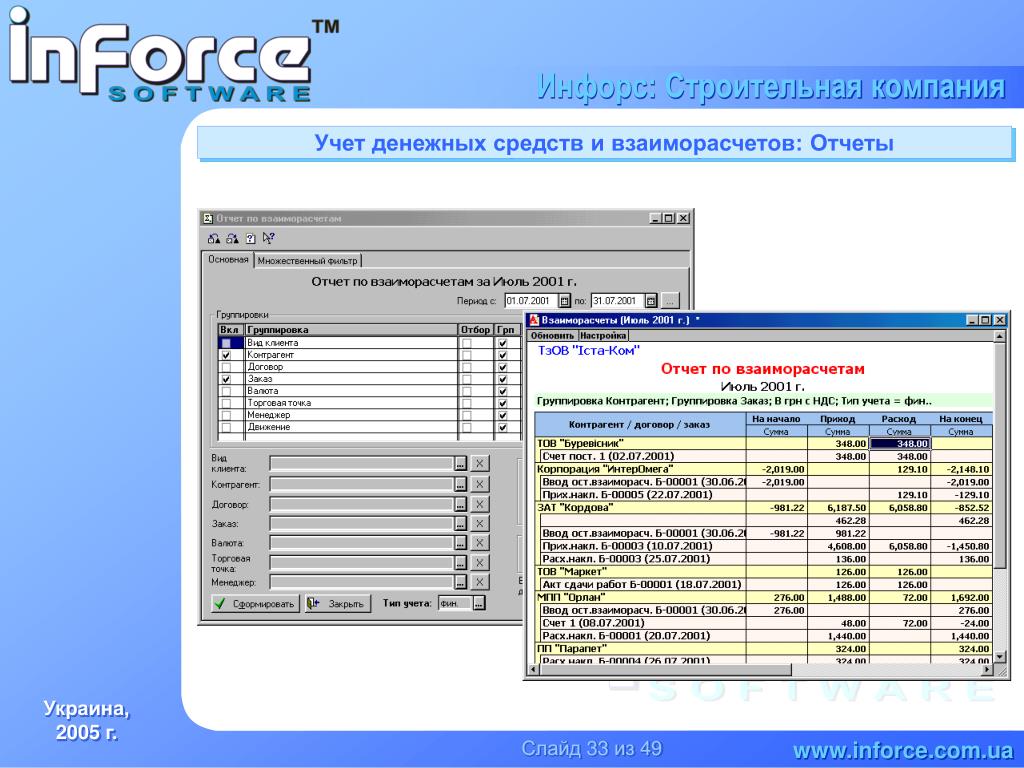Click the Отчет по взаиморасчетам title bar icon
Screen dimensions: 1024x768
208,218
